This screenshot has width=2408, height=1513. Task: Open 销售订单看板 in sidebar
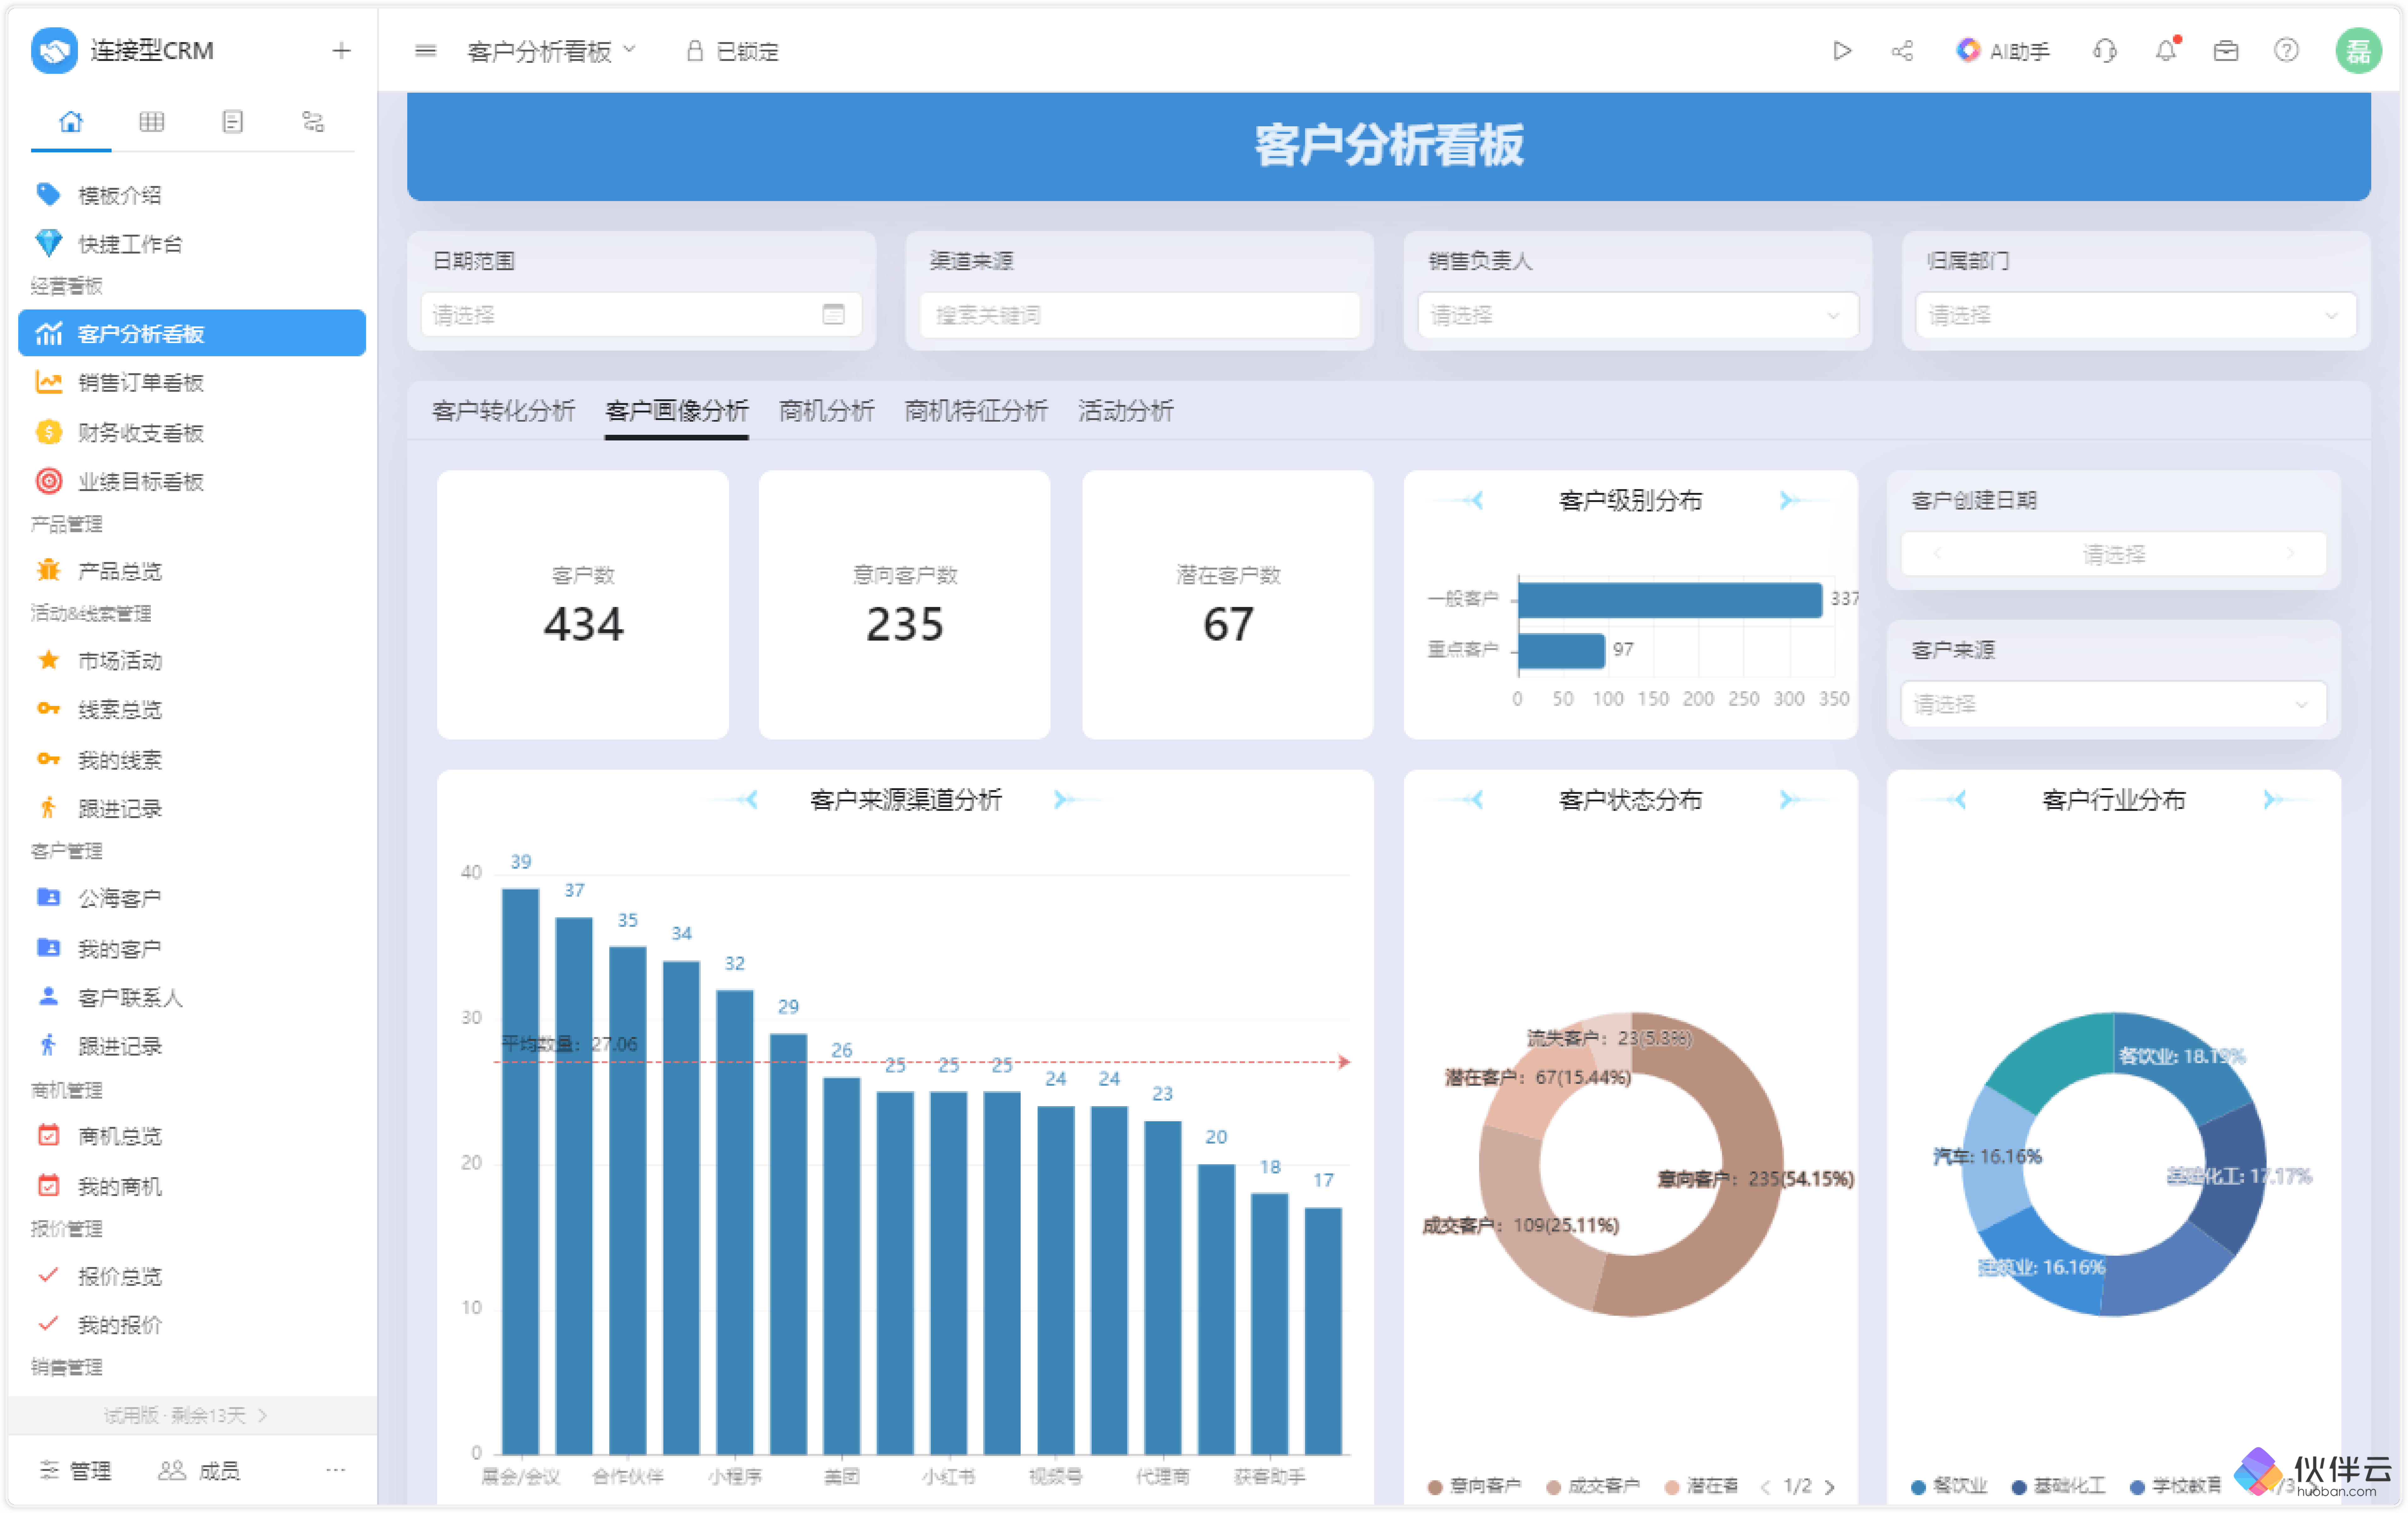tap(192, 383)
